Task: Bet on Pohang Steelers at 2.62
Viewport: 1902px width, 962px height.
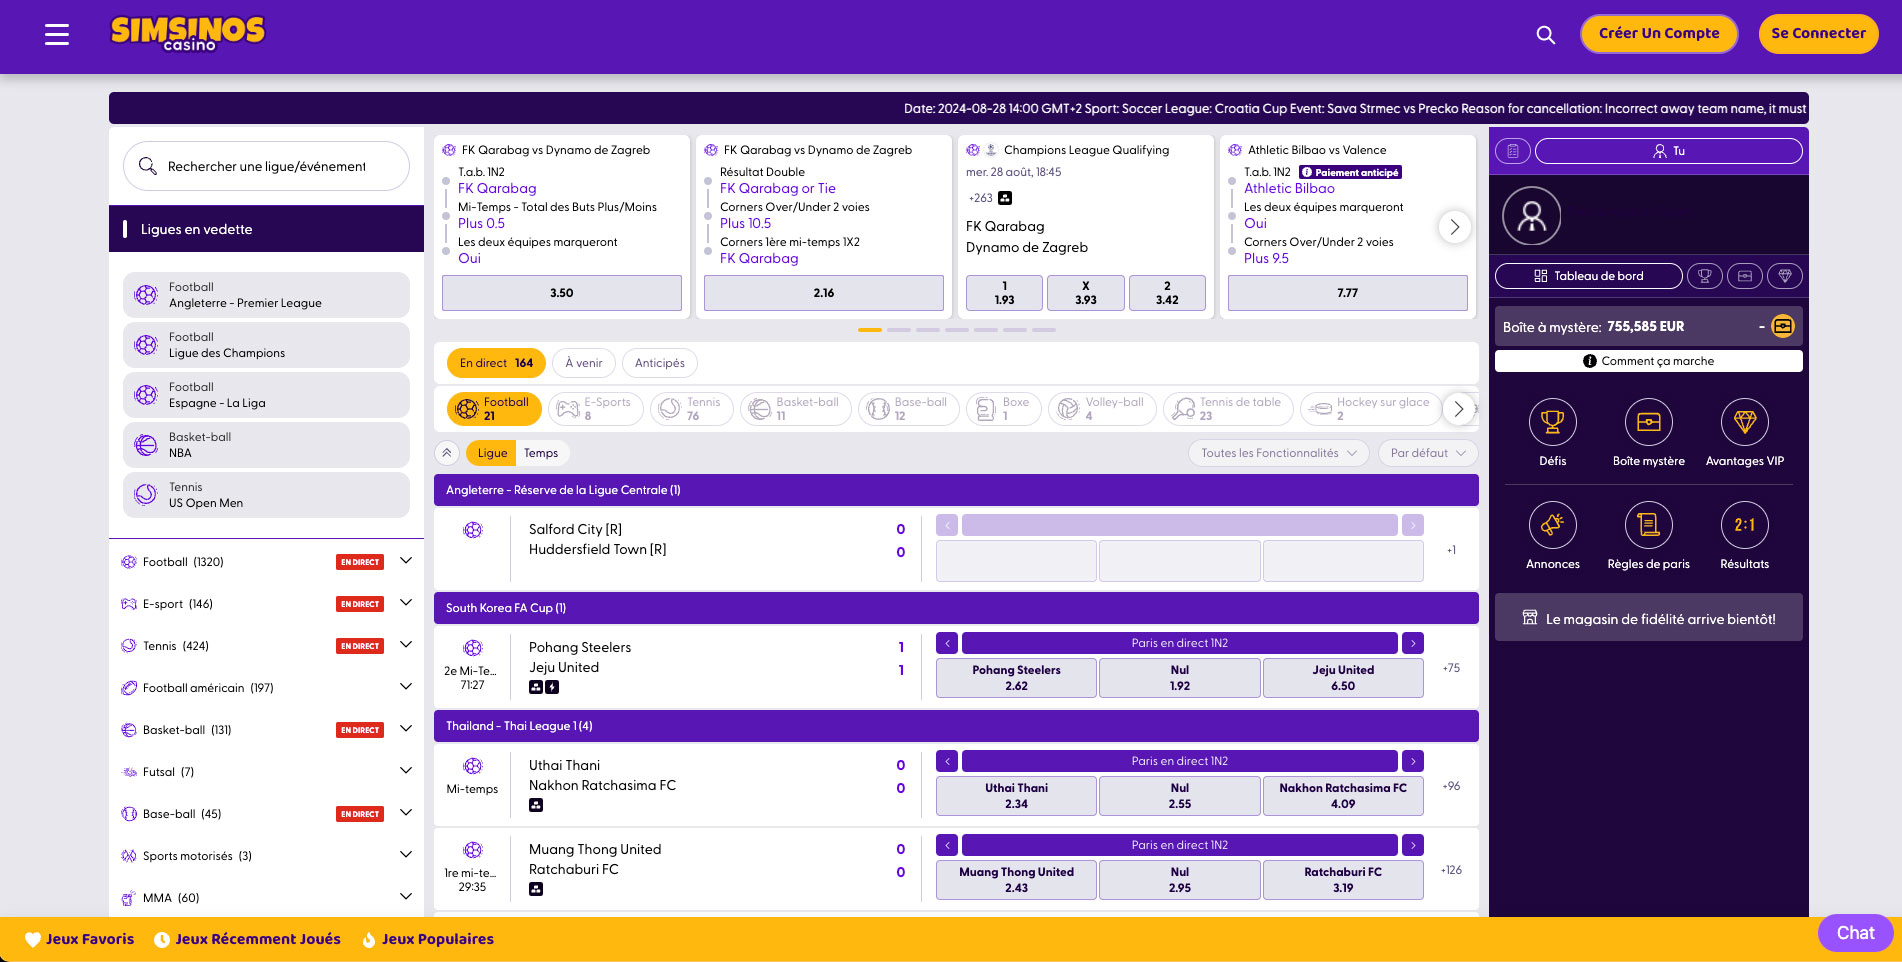Action: (1016, 678)
